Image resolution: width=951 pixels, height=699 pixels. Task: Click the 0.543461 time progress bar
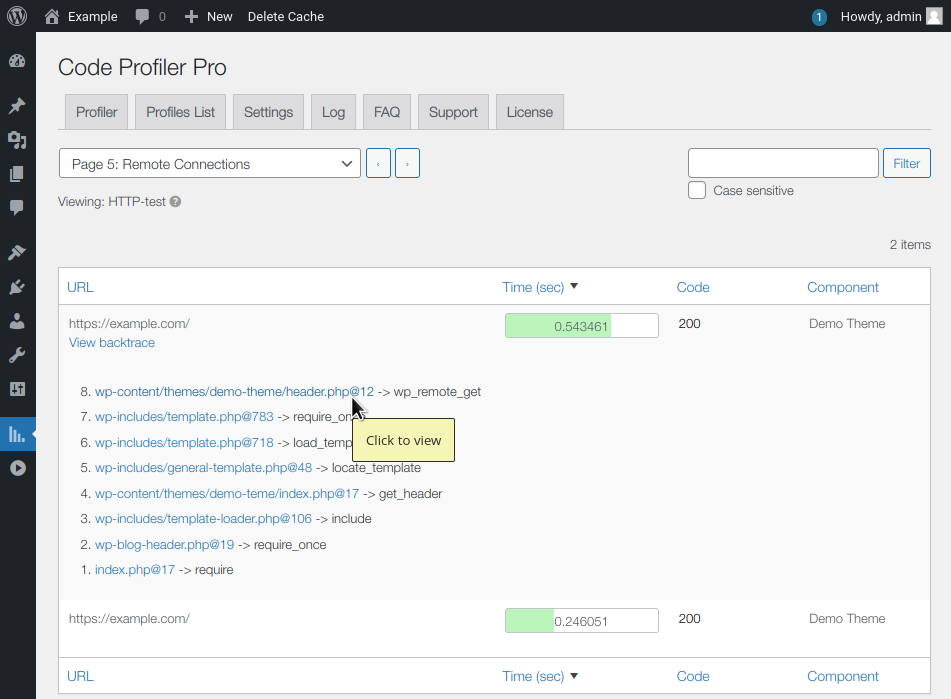[581, 326]
